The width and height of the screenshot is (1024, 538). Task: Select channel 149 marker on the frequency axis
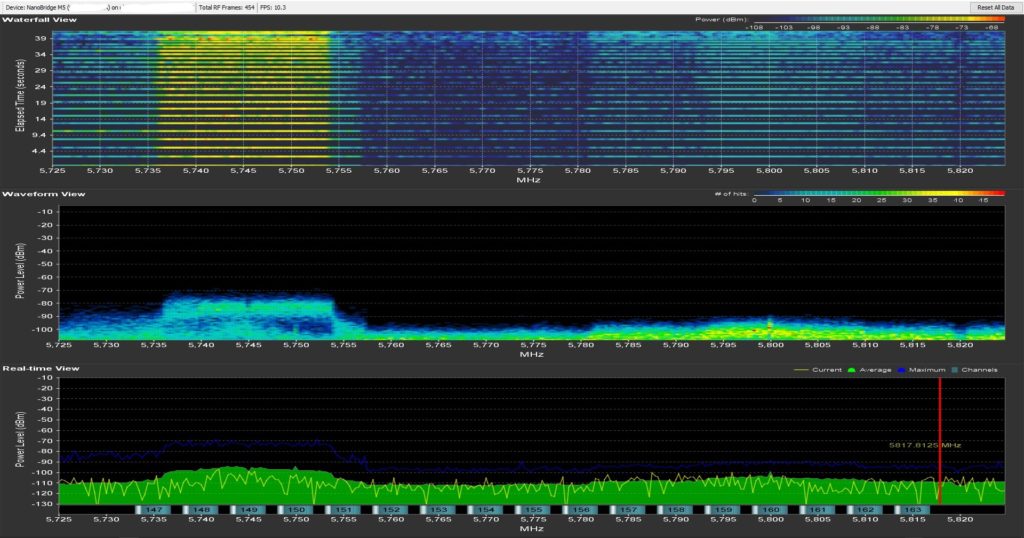coord(249,510)
